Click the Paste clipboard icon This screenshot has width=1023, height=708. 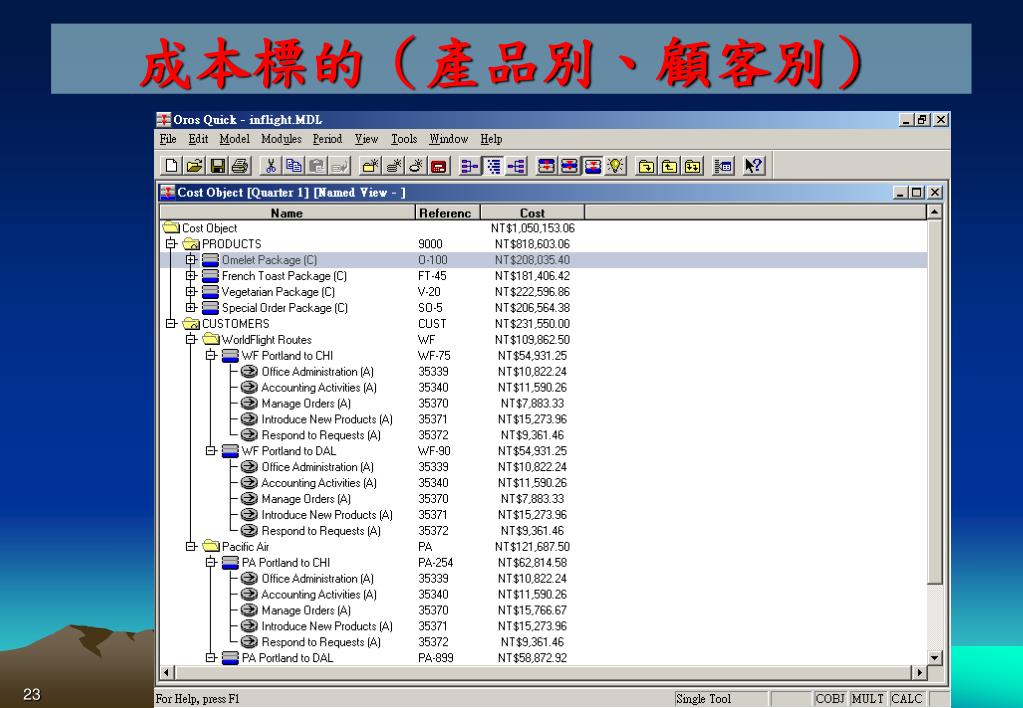[x=316, y=166]
